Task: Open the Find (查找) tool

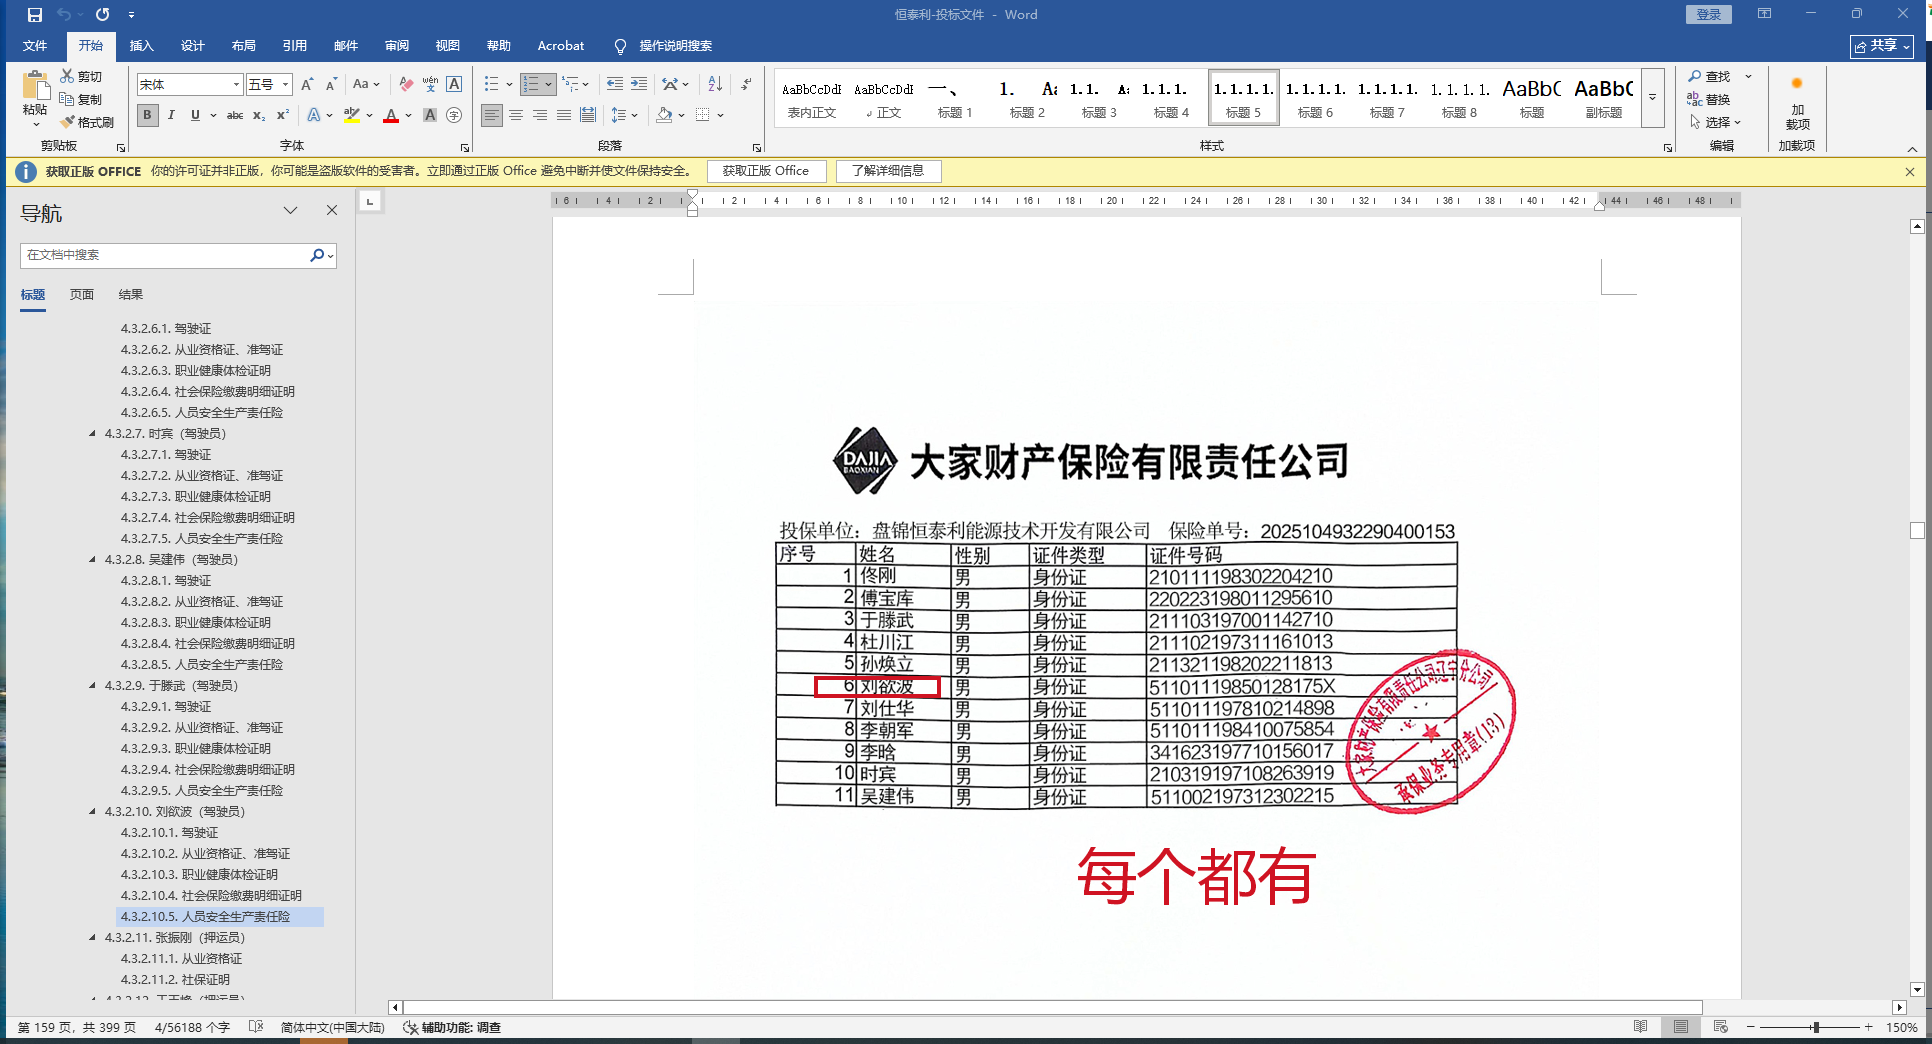Action: (1709, 76)
